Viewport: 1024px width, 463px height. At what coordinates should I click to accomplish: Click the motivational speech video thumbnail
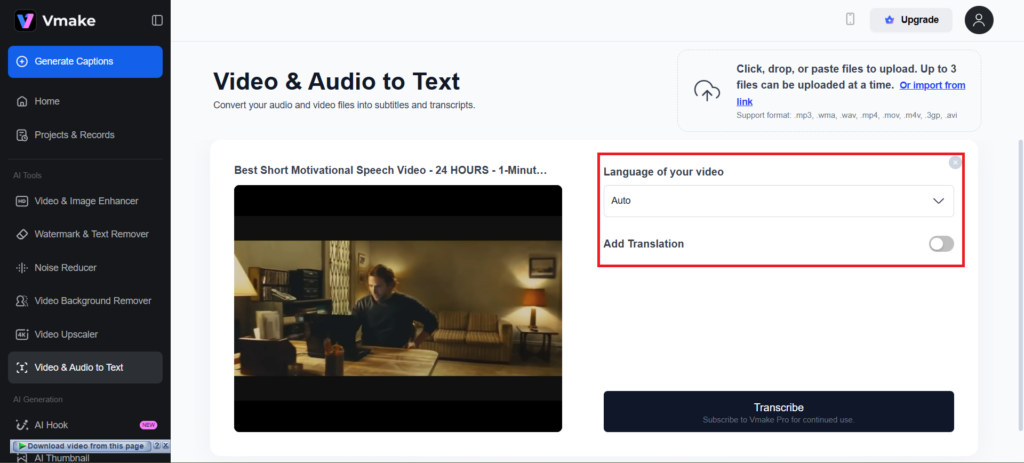[x=398, y=308]
